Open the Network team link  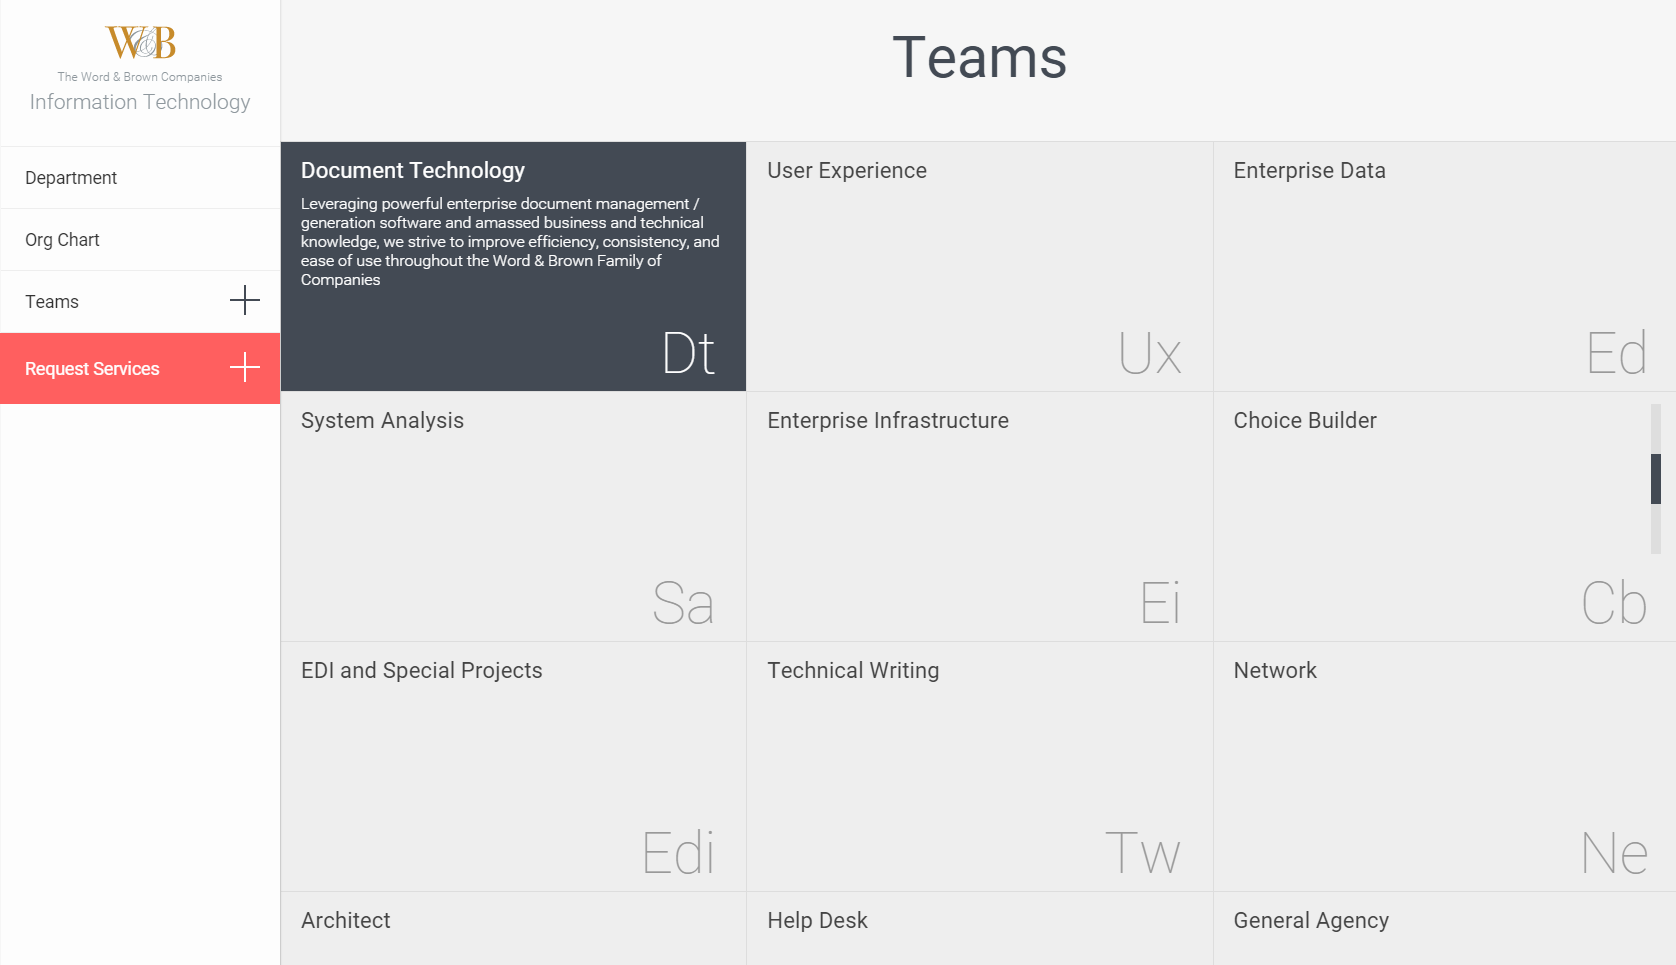(1275, 671)
